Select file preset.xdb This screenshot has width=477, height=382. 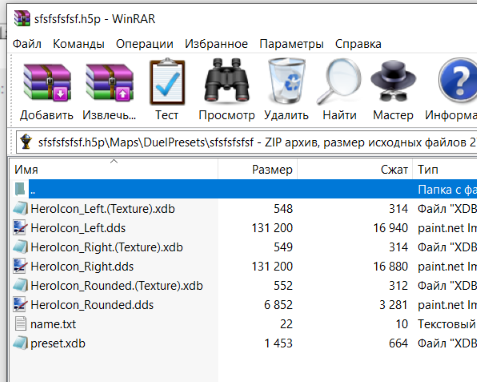pyautogui.click(x=58, y=343)
